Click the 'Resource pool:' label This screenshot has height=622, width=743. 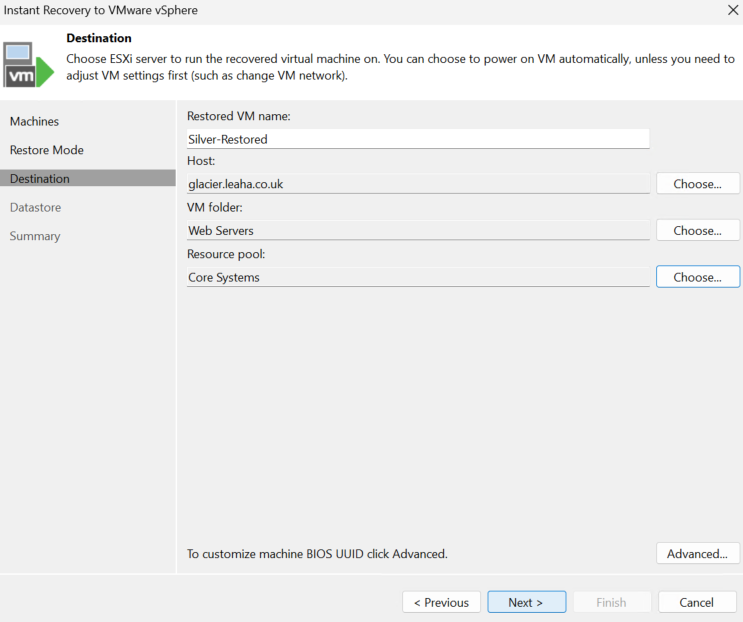click(226, 254)
